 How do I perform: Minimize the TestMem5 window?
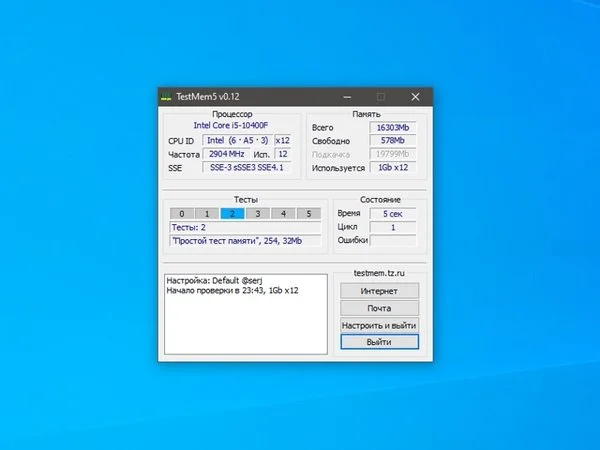(347, 97)
